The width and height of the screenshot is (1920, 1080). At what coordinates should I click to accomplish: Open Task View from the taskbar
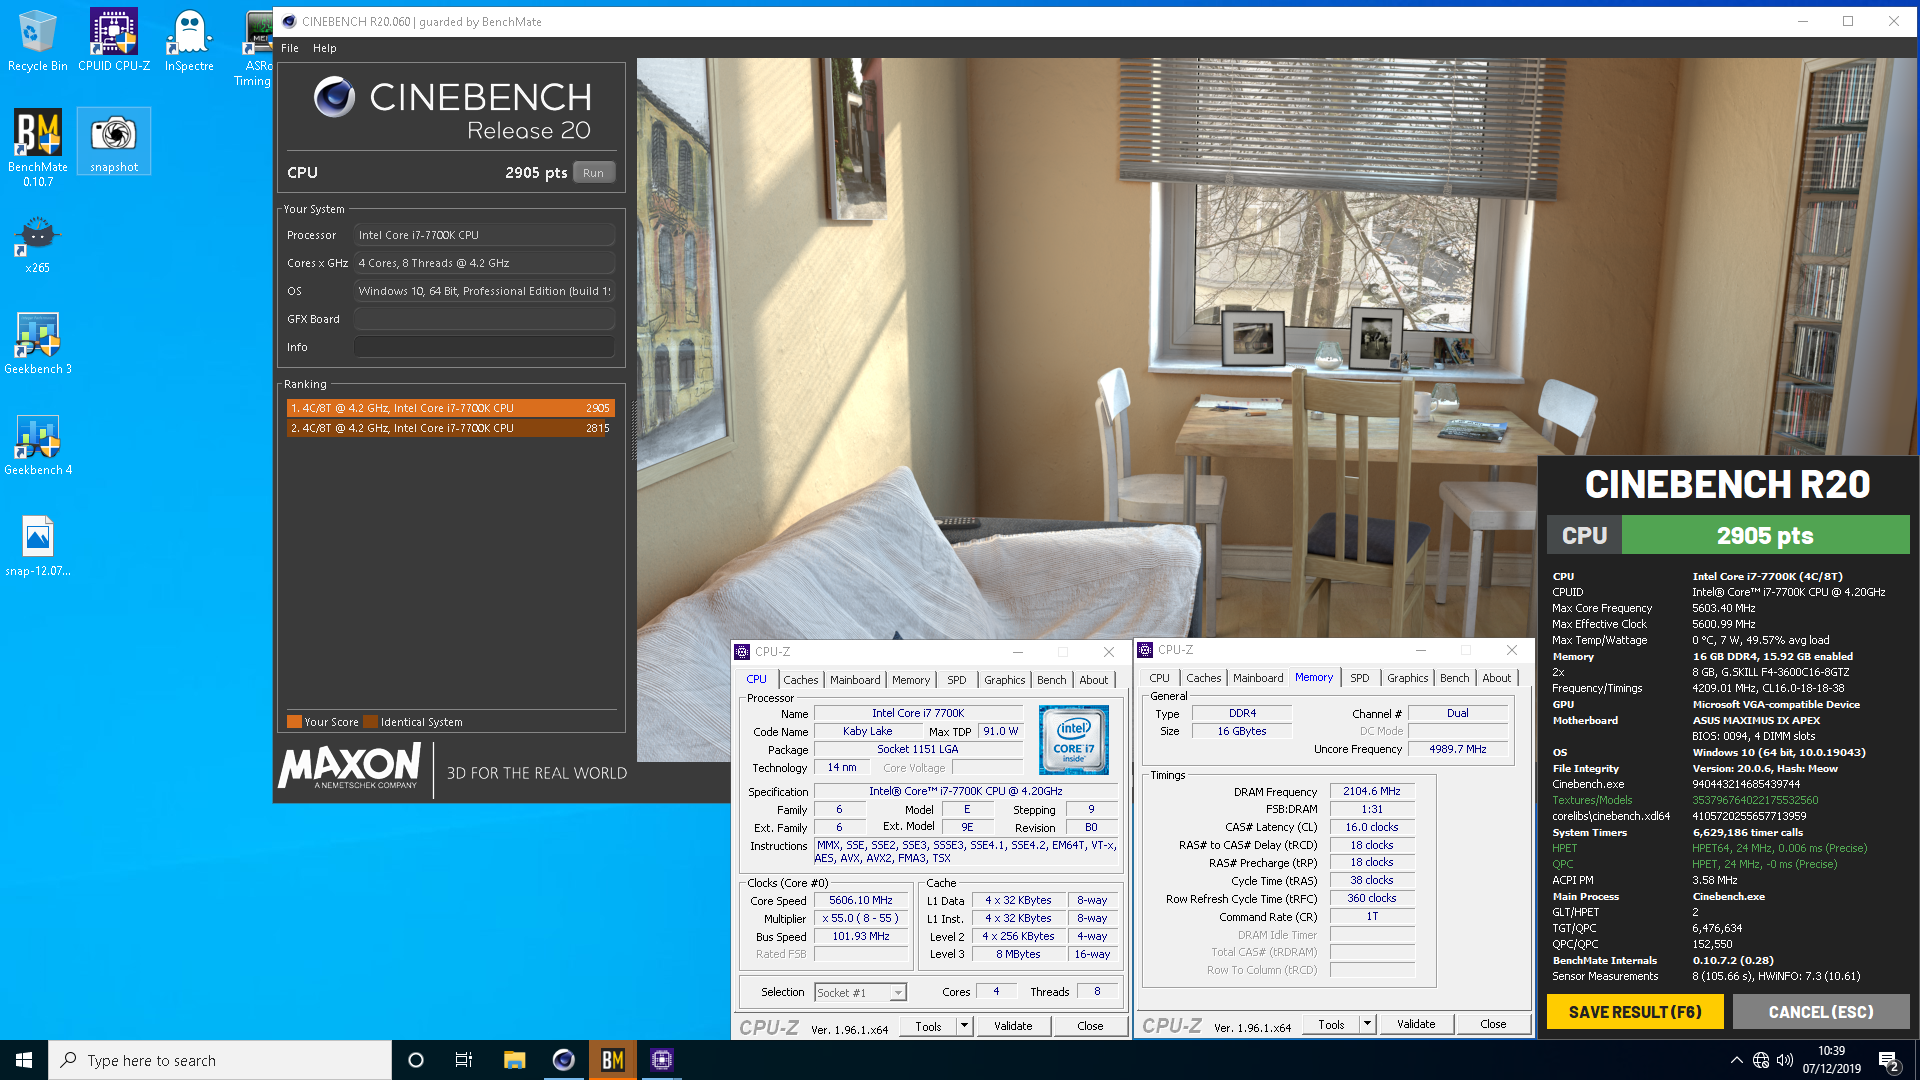click(x=464, y=1060)
